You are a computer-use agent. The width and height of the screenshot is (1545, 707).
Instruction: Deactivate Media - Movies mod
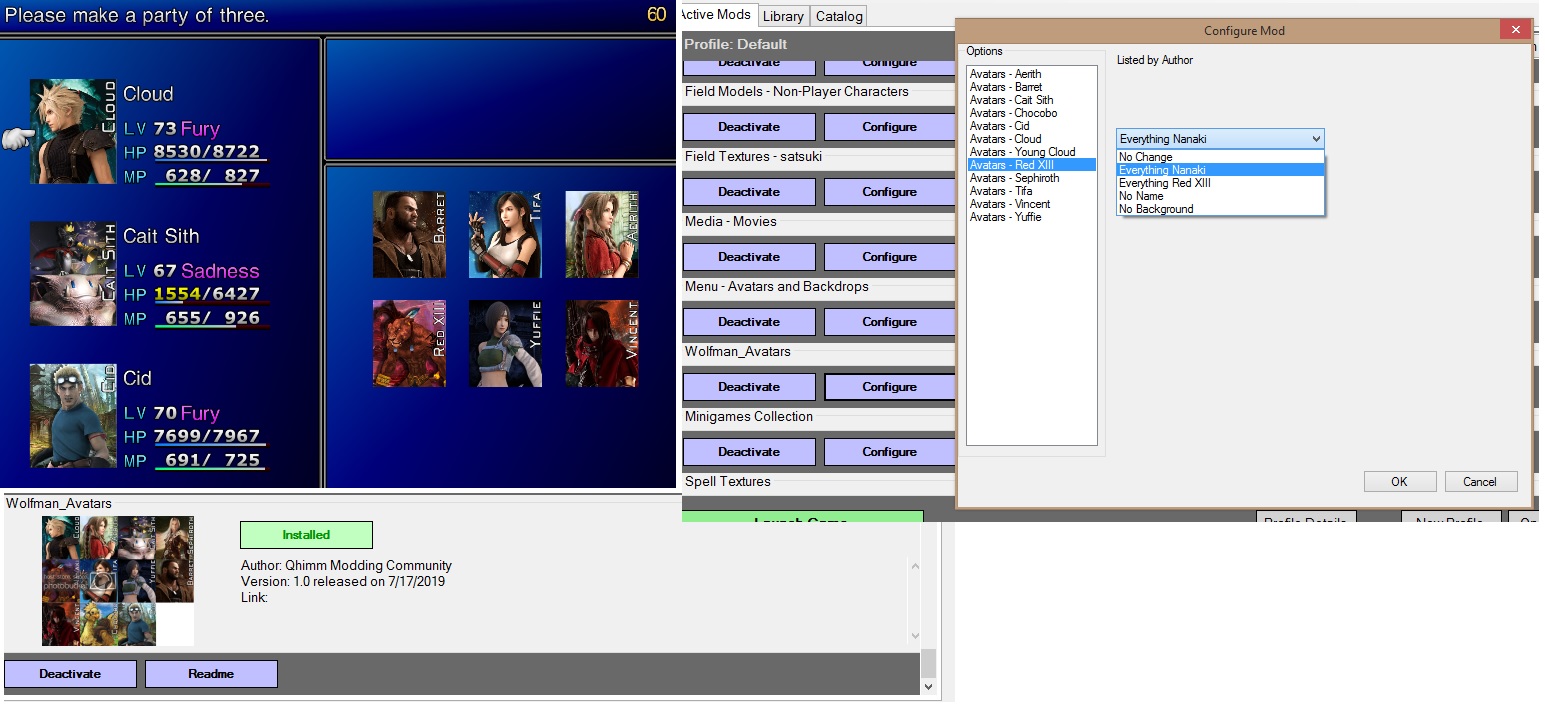click(x=749, y=257)
